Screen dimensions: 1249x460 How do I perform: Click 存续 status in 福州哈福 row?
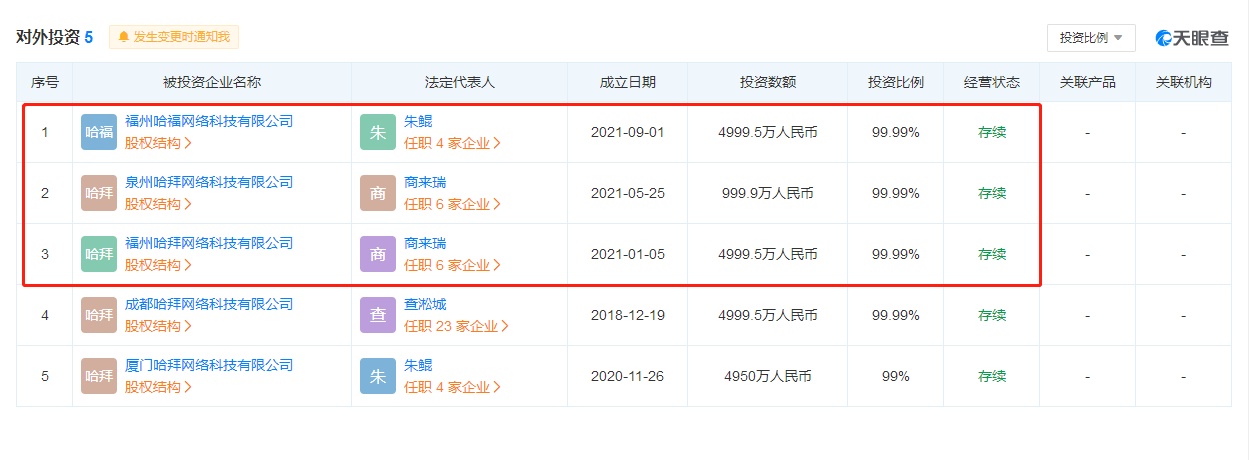(992, 132)
